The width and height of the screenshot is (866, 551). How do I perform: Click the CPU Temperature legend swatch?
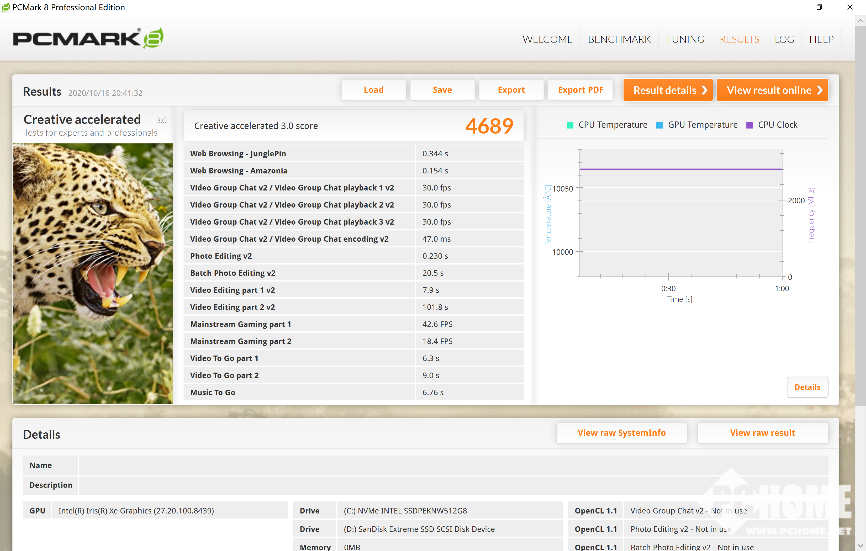[x=570, y=125]
